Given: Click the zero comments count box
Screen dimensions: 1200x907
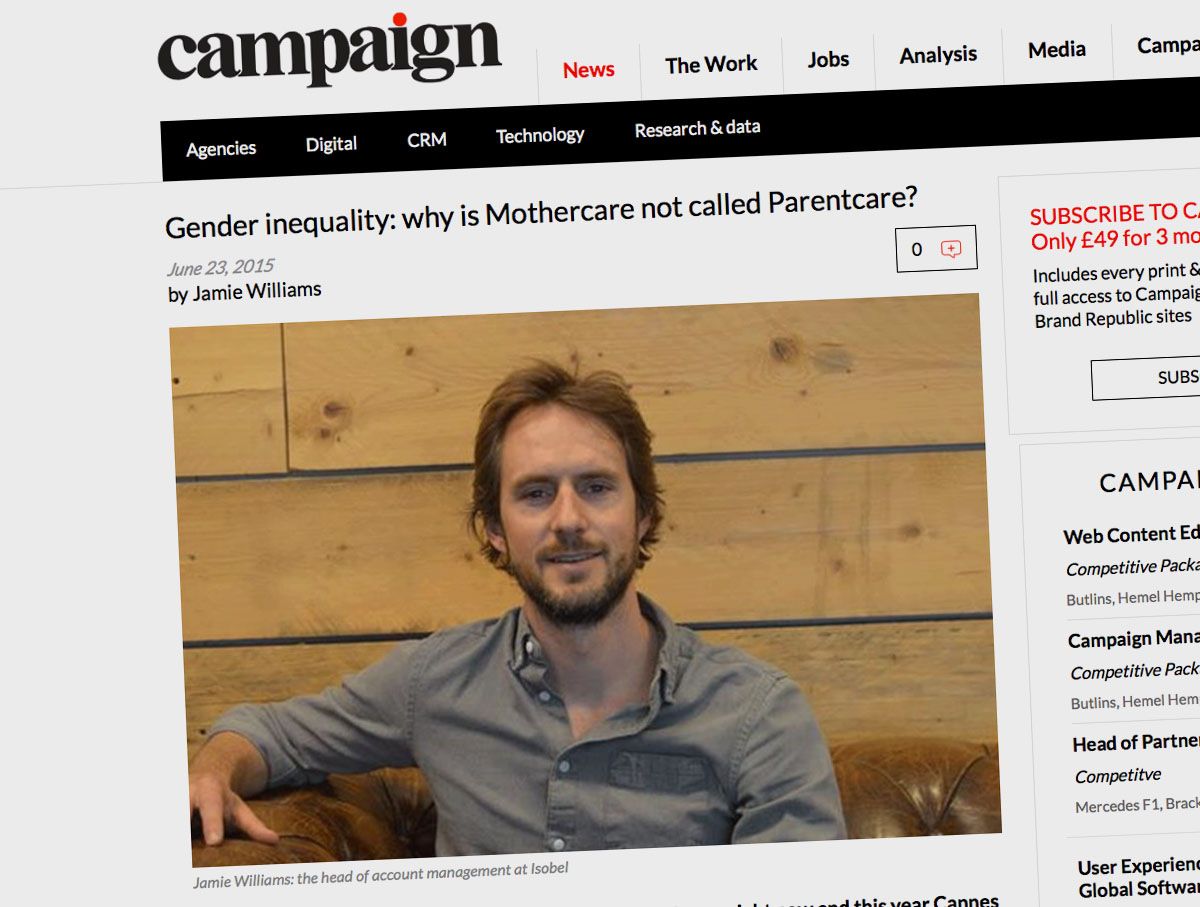Looking at the screenshot, I should pyautogui.click(x=936, y=249).
